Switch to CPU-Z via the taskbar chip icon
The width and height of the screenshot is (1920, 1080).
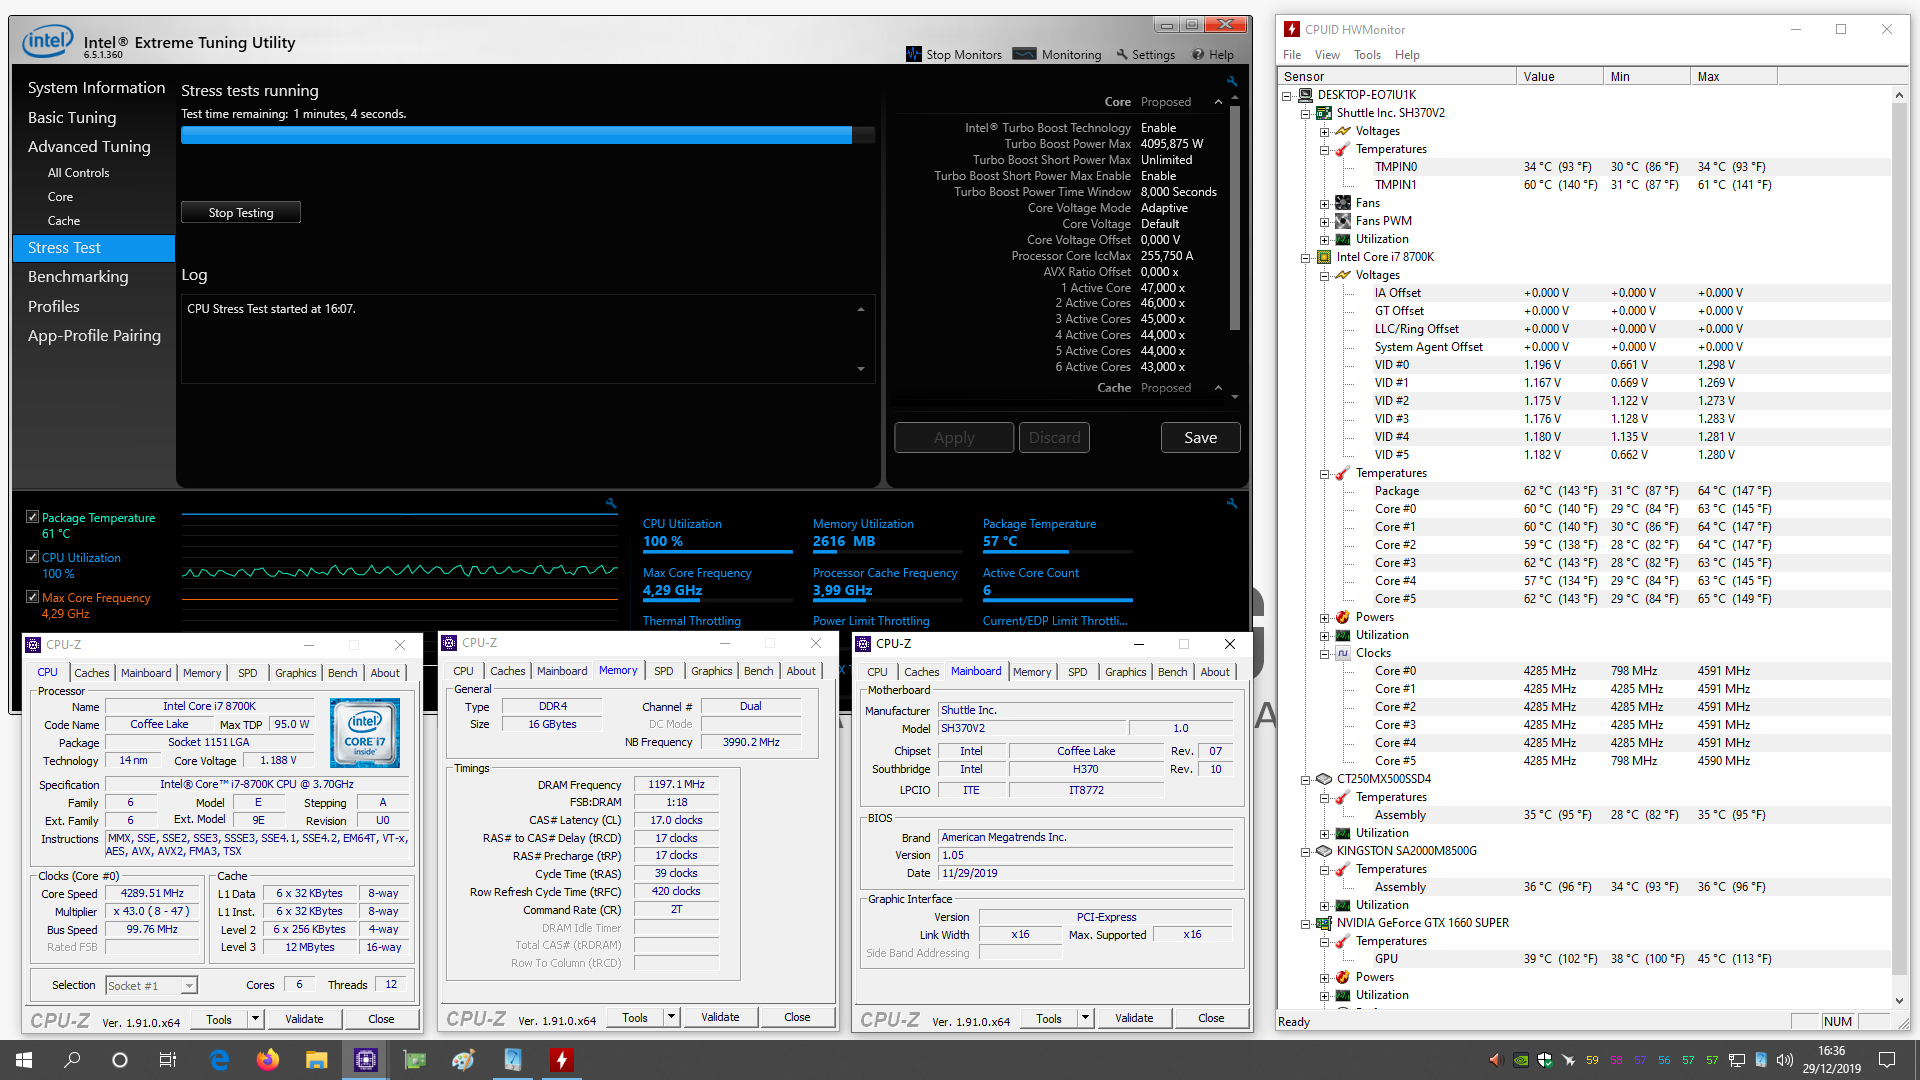click(x=366, y=1060)
